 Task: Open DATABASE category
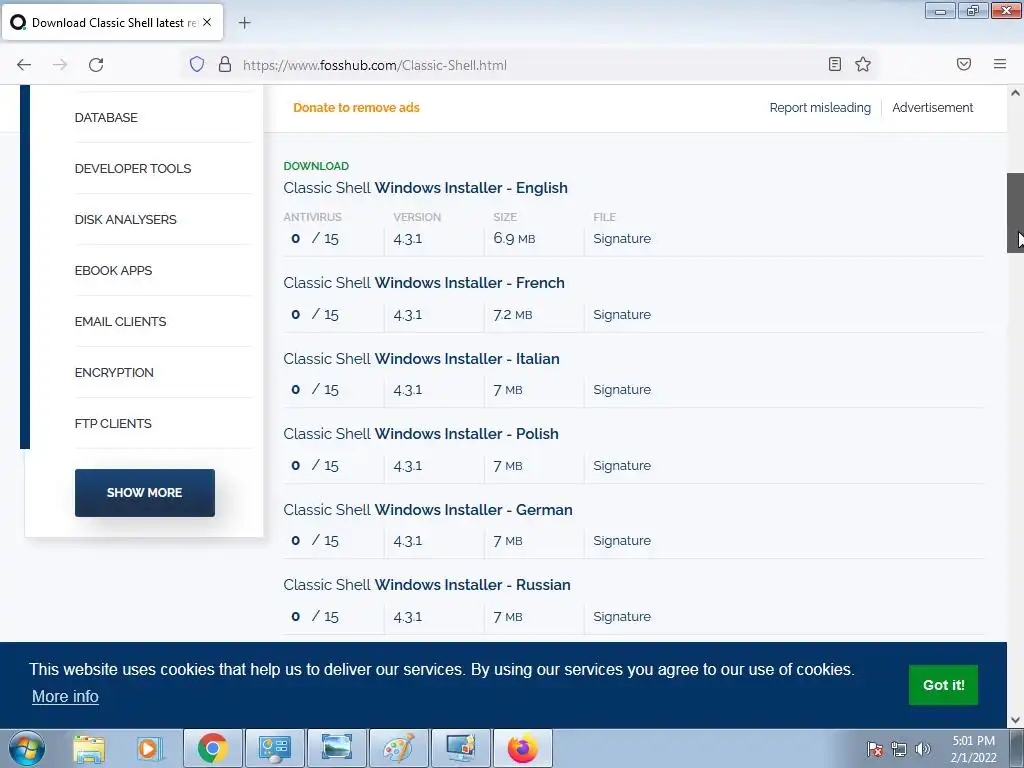click(106, 118)
